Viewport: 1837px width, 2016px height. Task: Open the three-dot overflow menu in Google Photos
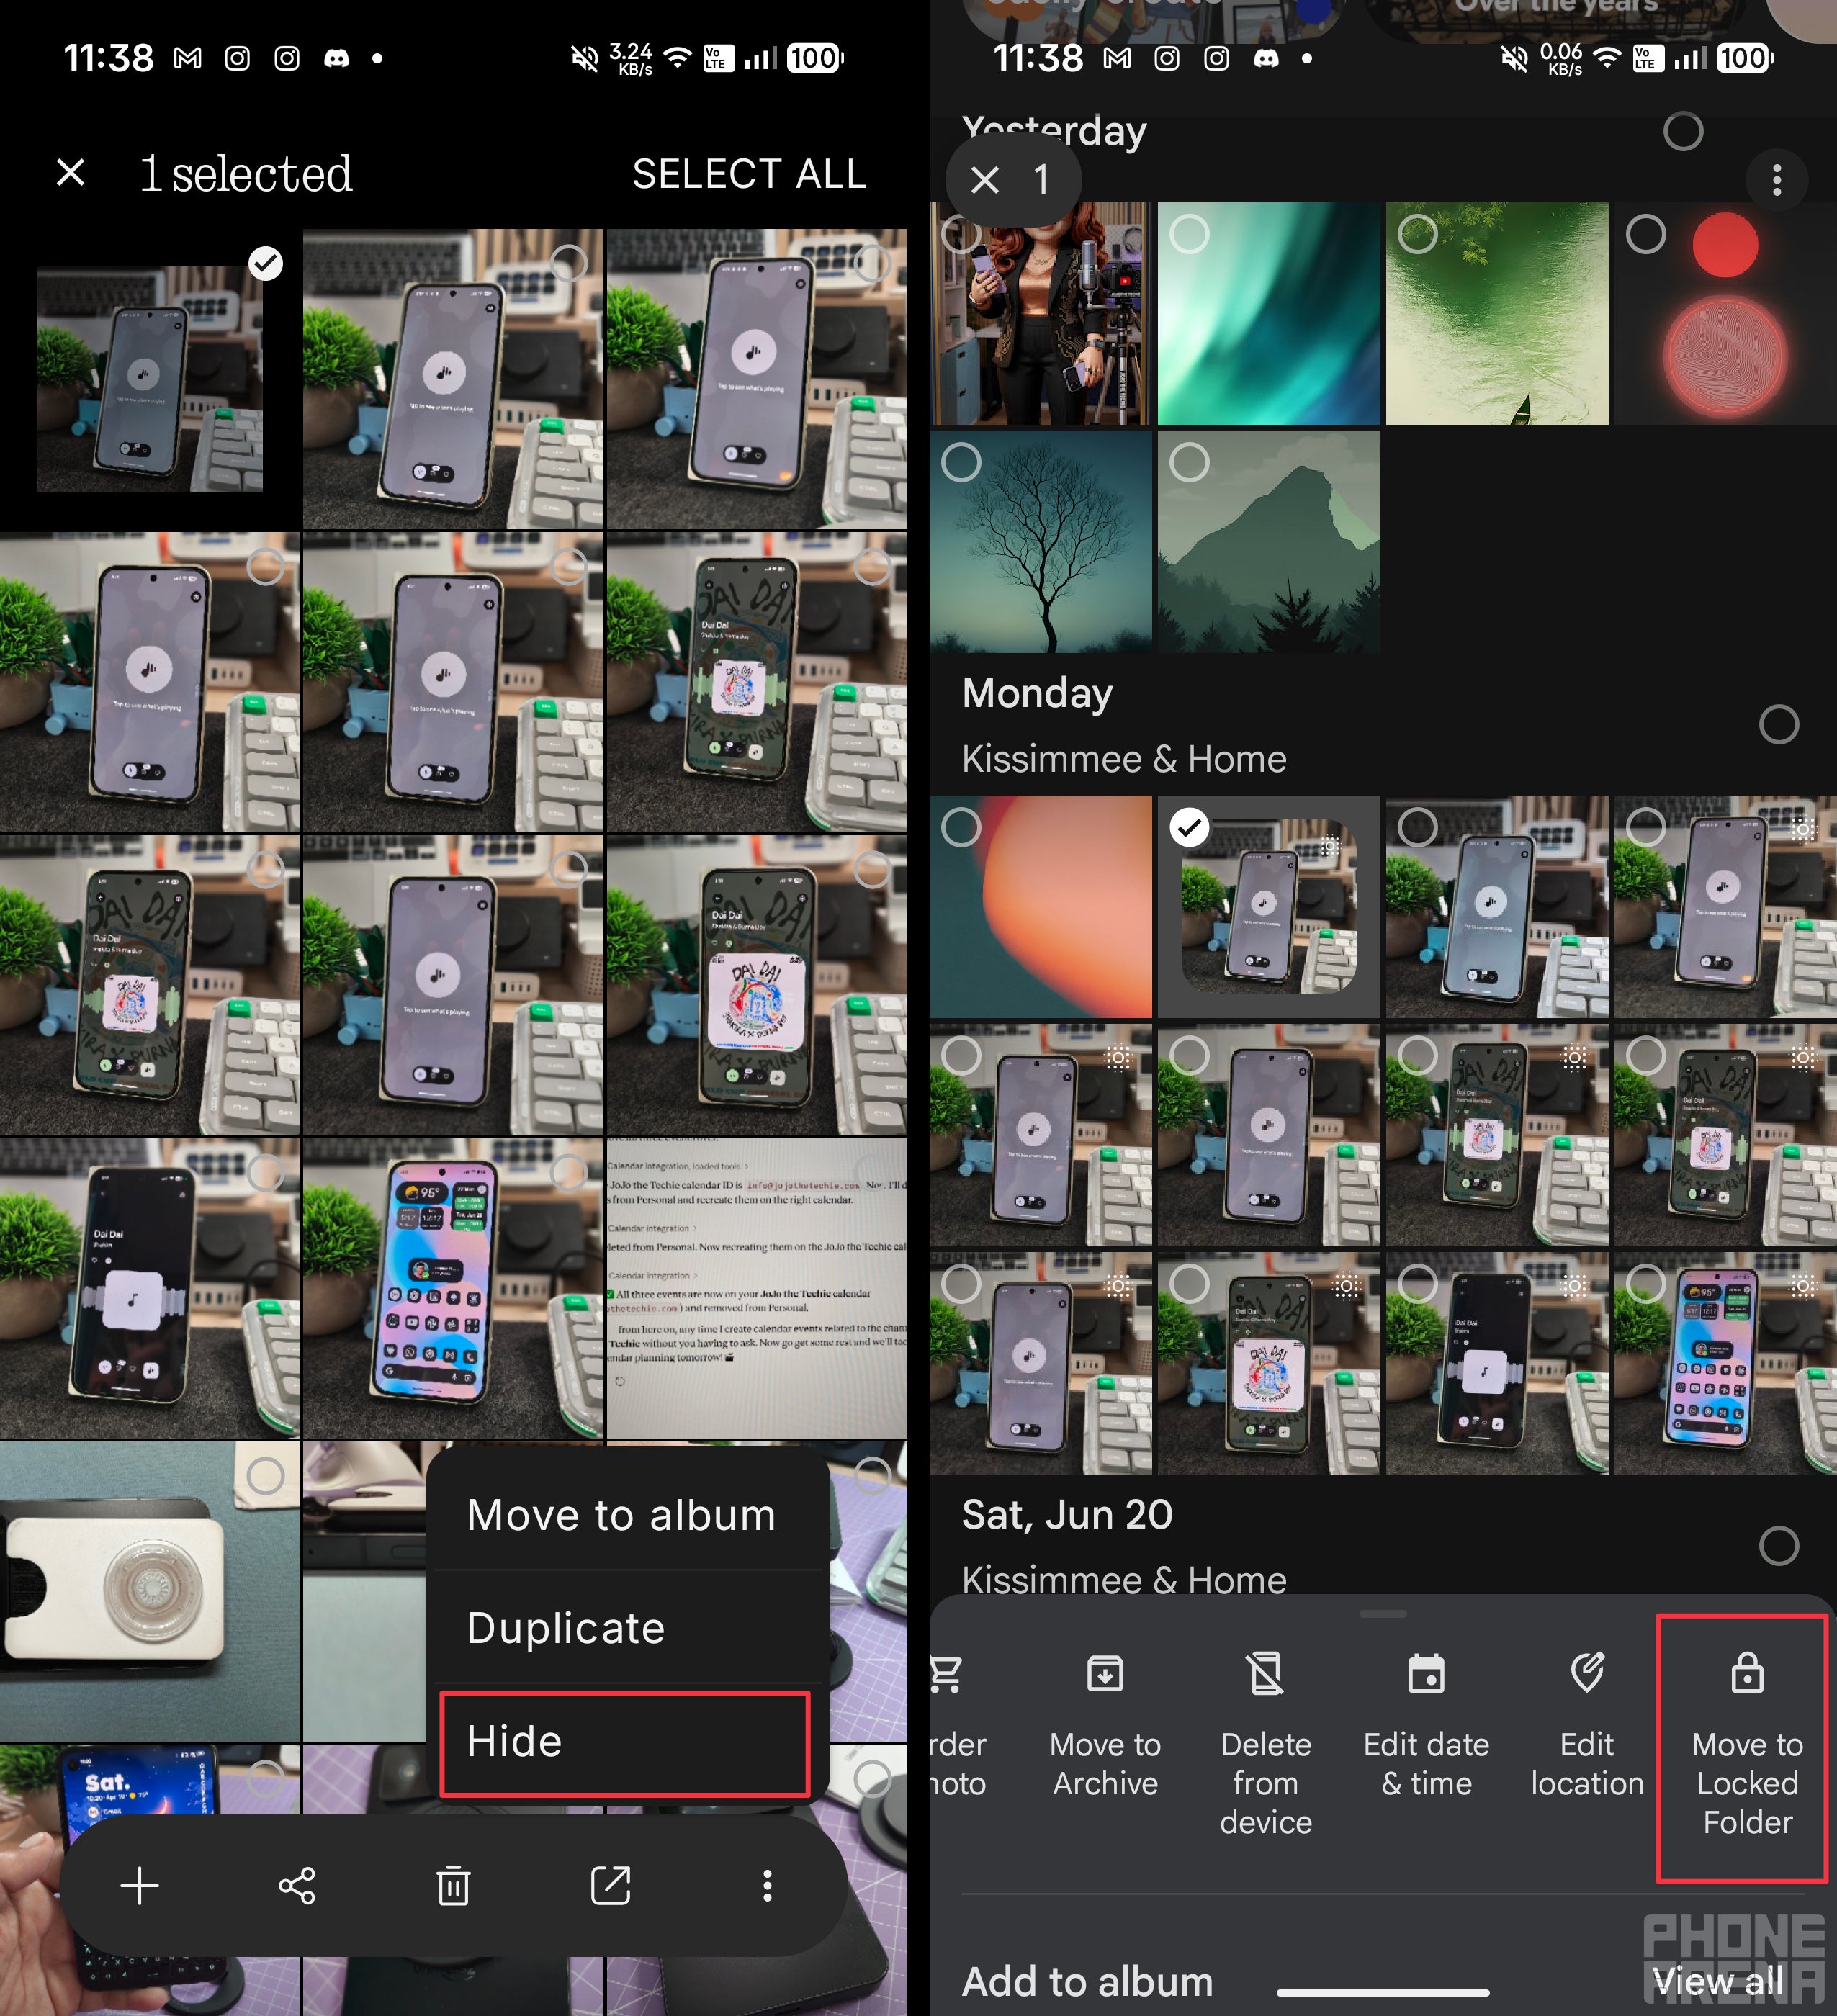[x=1776, y=180]
